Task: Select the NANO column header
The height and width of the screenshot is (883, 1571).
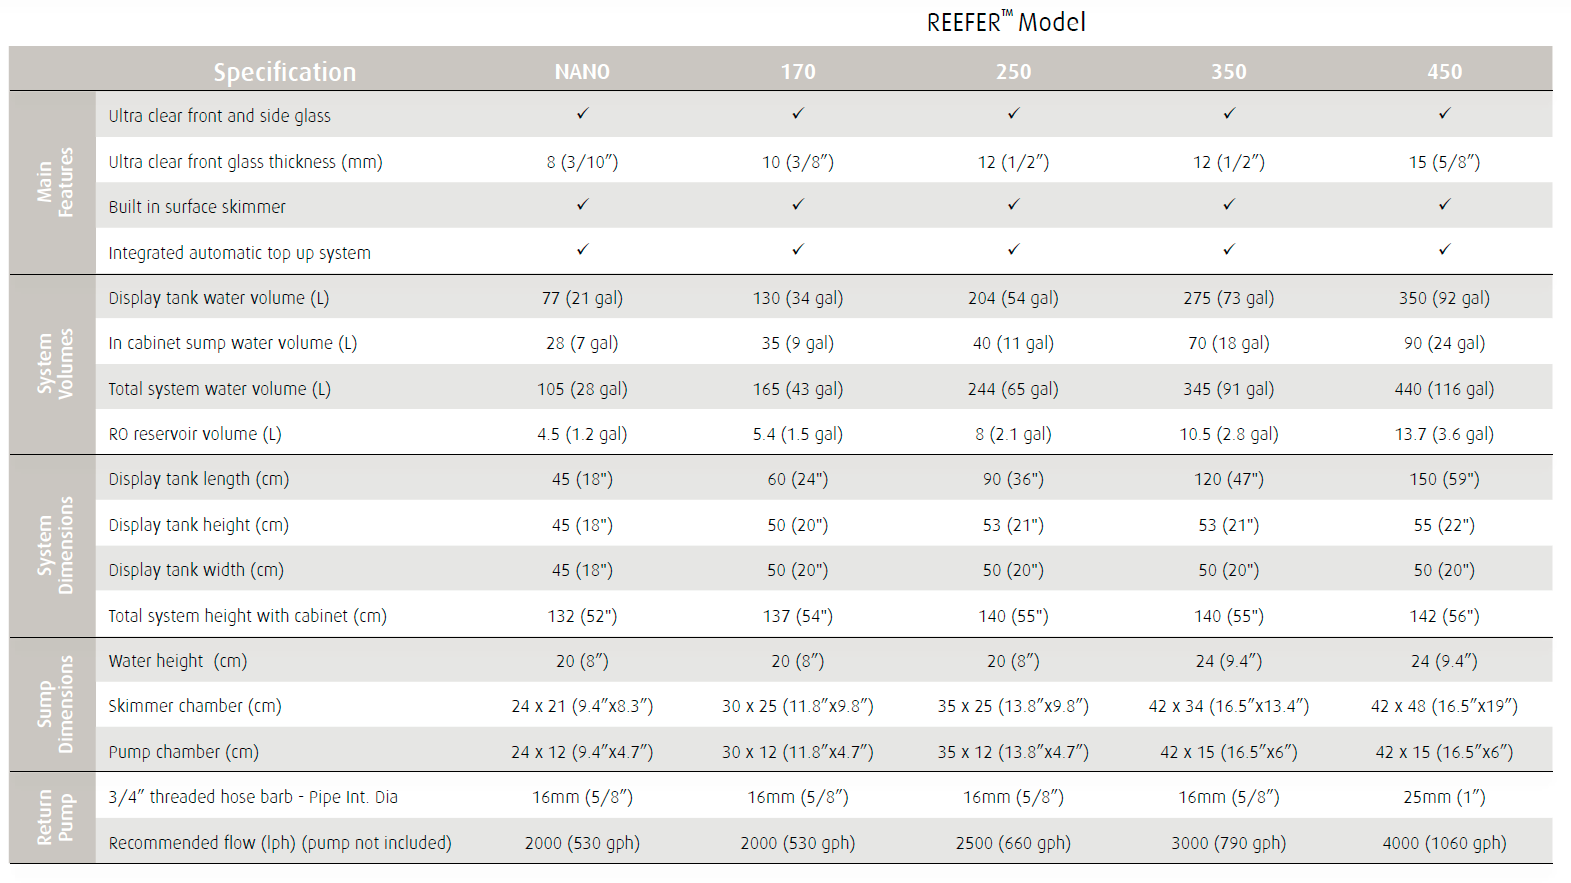Action: pyautogui.click(x=582, y=72)
